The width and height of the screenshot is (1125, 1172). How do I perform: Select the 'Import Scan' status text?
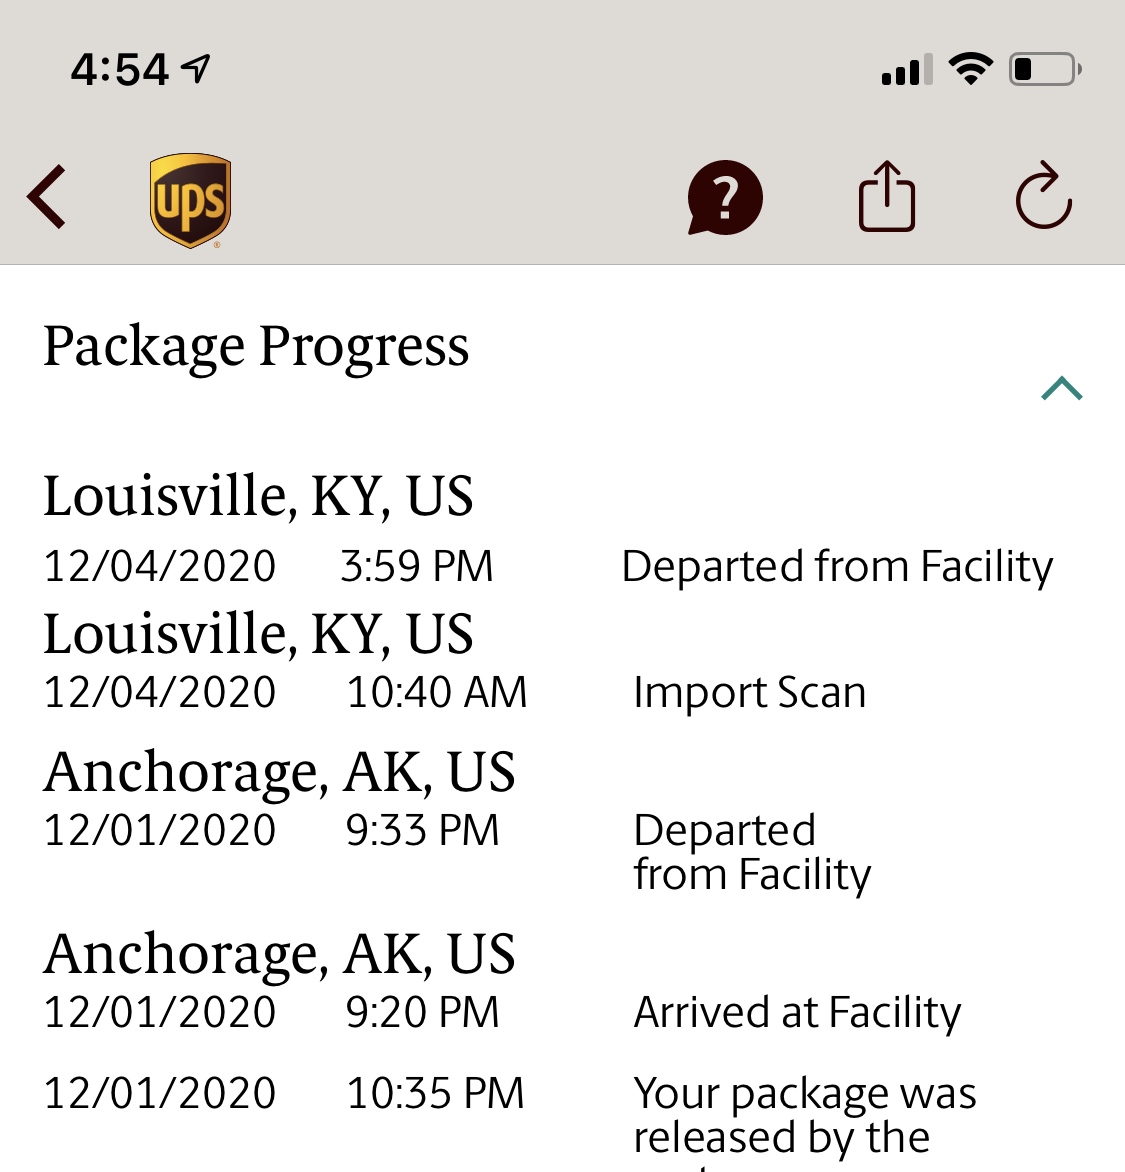point(750,692)
